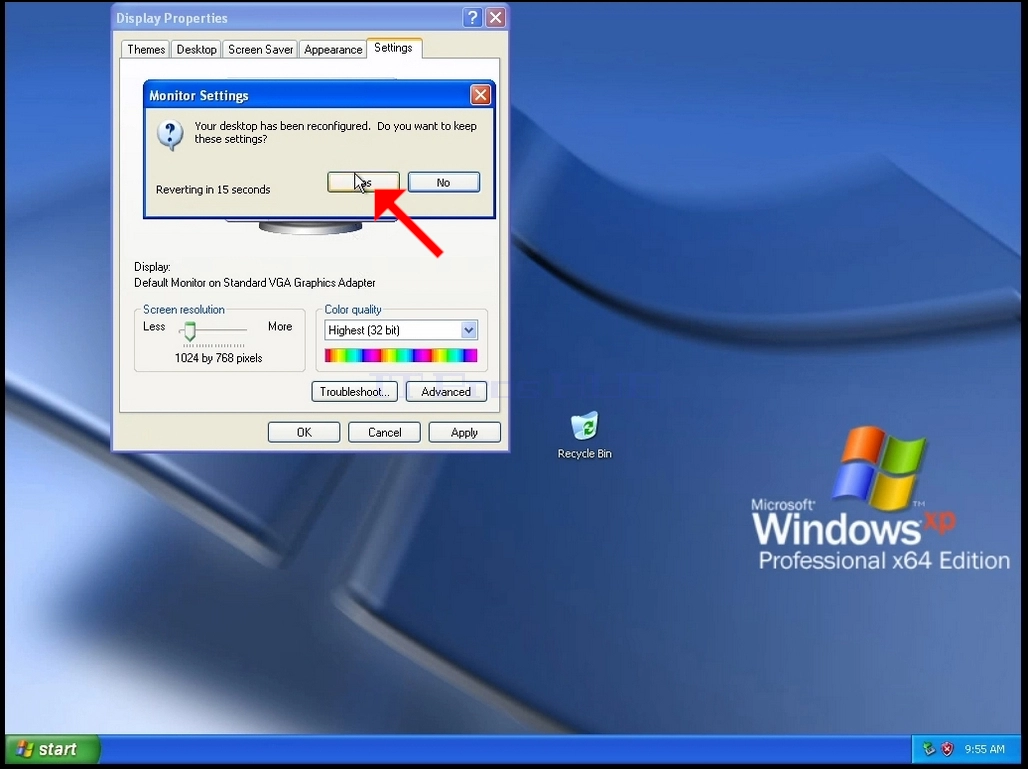Click the help button in Display Properties title bar

point(472,18)
